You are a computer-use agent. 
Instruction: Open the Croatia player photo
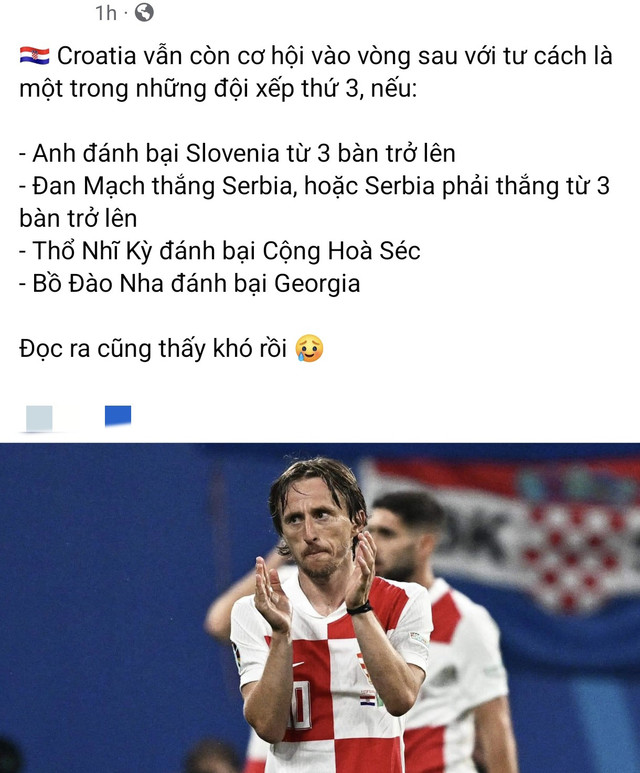click(320, 608)
